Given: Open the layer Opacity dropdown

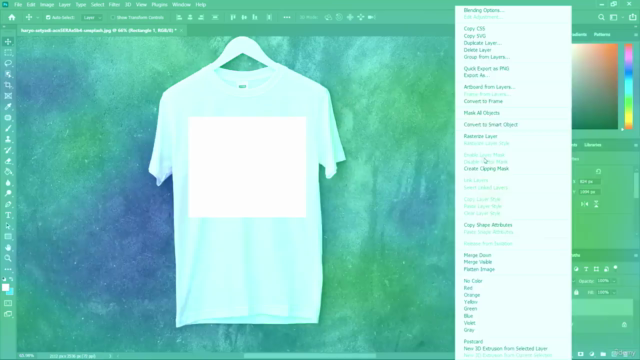Looking at the screenshot, I should click(613, 281).
